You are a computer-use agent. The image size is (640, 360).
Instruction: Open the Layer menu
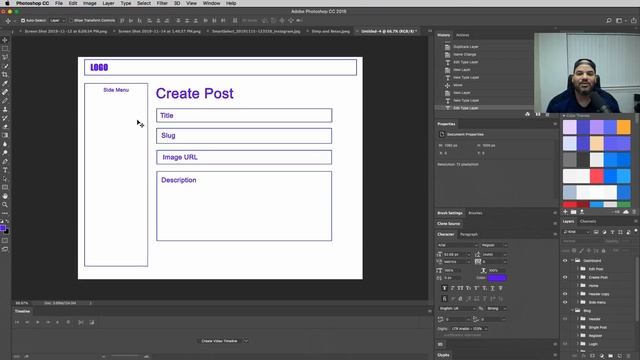click(x=108, y=3)
